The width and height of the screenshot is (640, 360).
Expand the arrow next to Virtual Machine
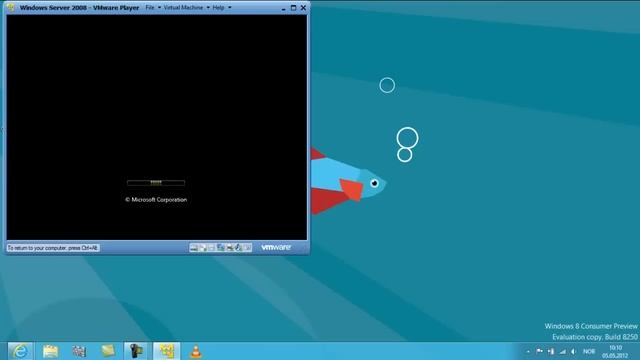click(x=208, y=7)
